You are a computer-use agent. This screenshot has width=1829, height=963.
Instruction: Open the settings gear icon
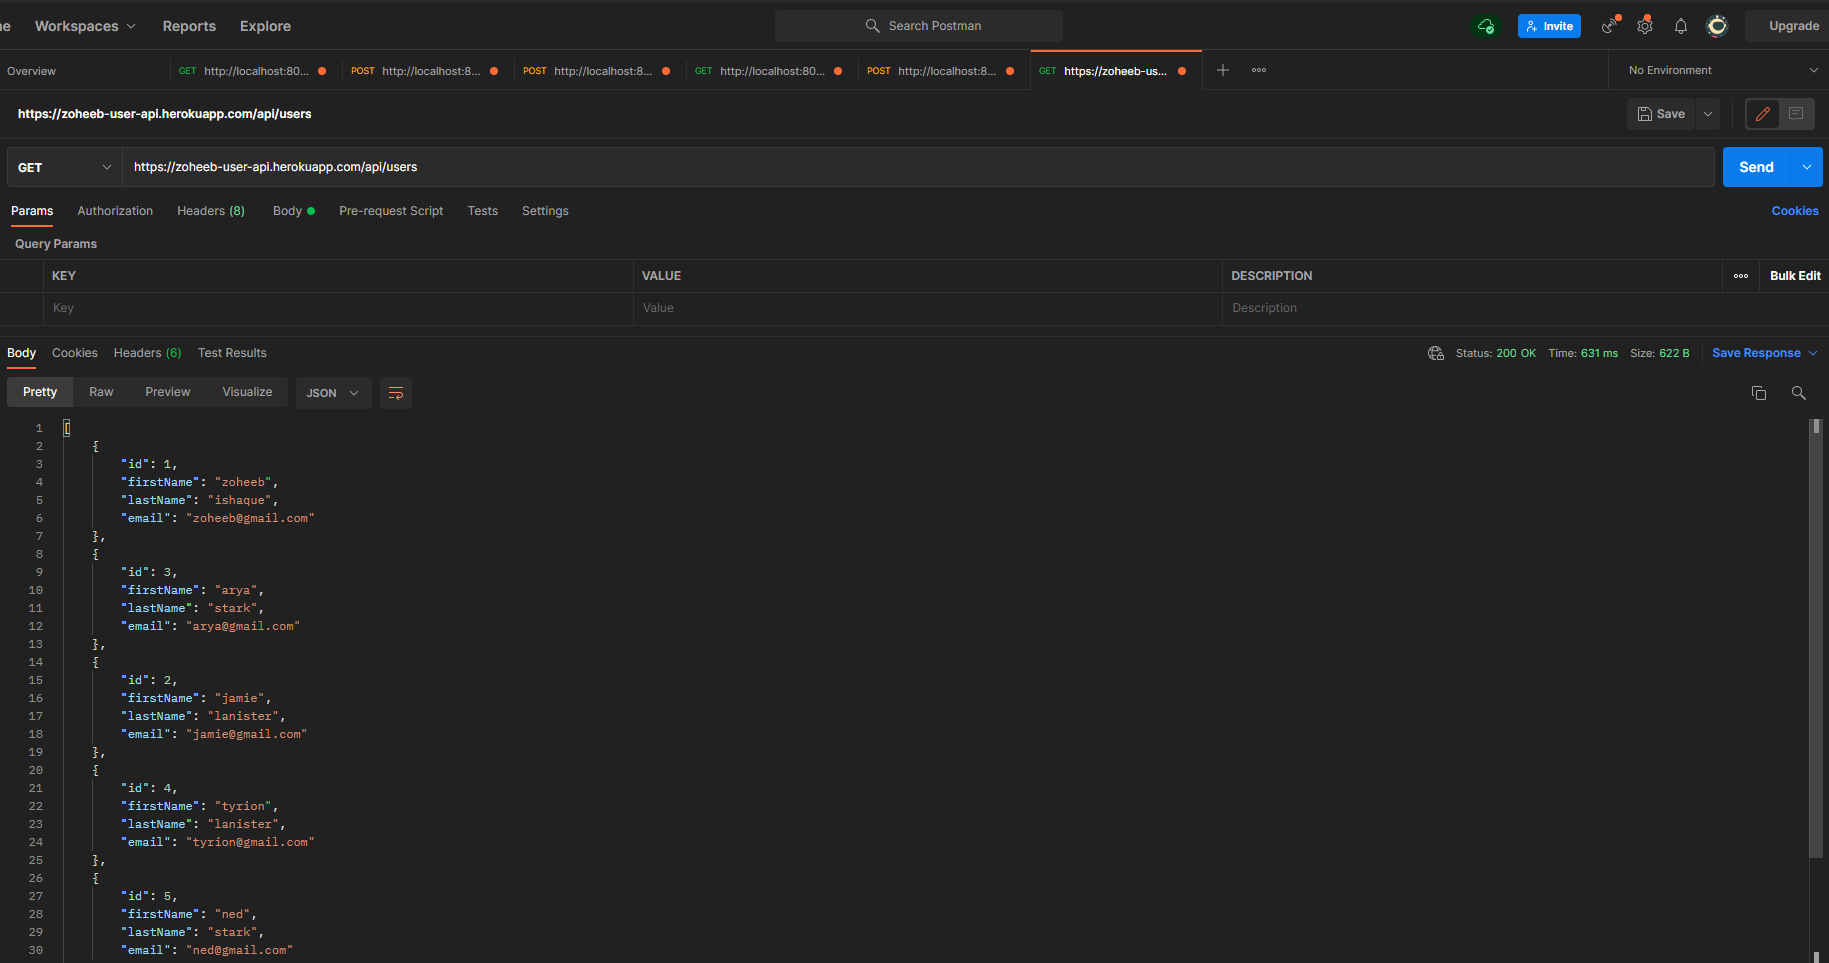[x=1645, y=26]
